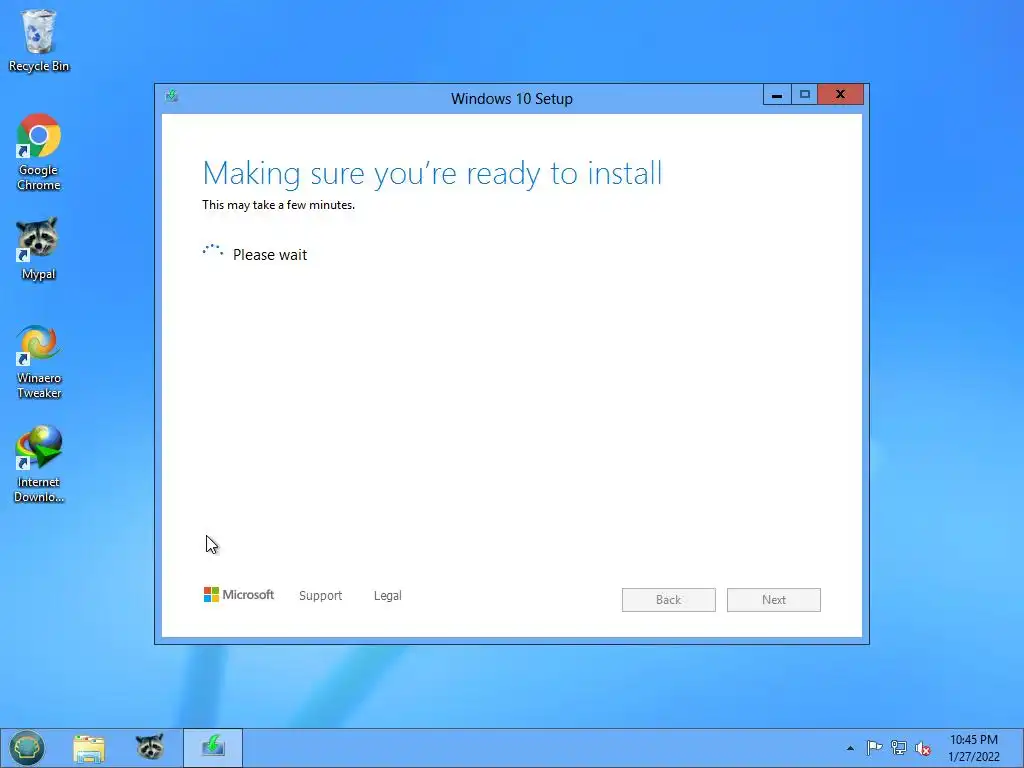Screen dimensions: 1024x768
Task: Click the Windows 10 Setup taskbar button
Action: [x=213, y=748]
